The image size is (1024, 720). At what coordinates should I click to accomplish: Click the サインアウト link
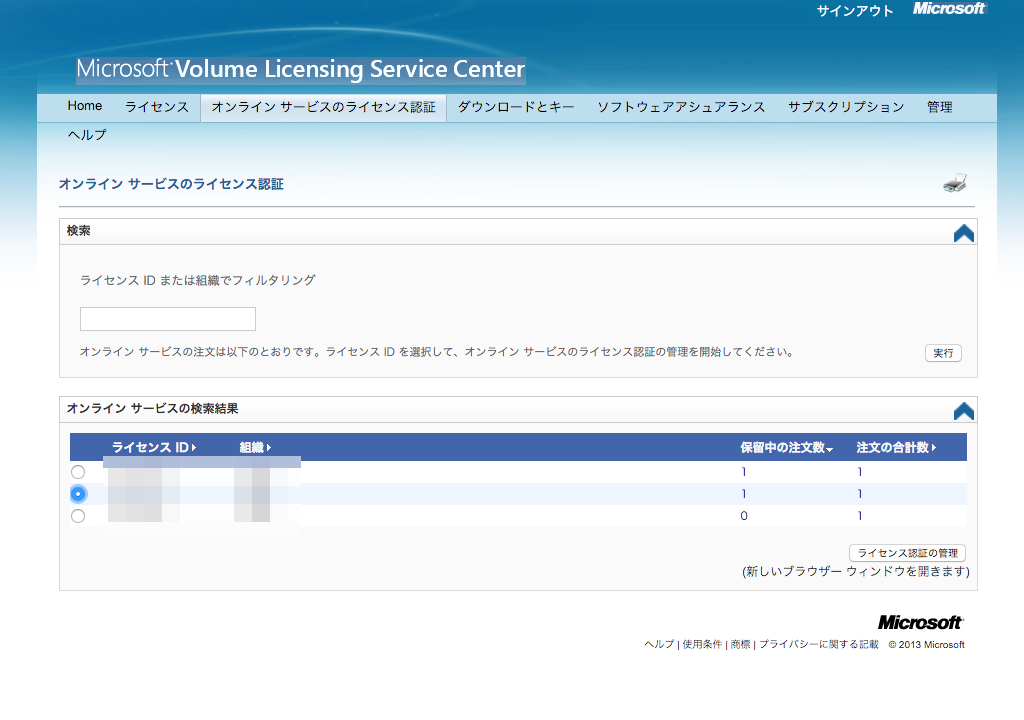point(855,11)
